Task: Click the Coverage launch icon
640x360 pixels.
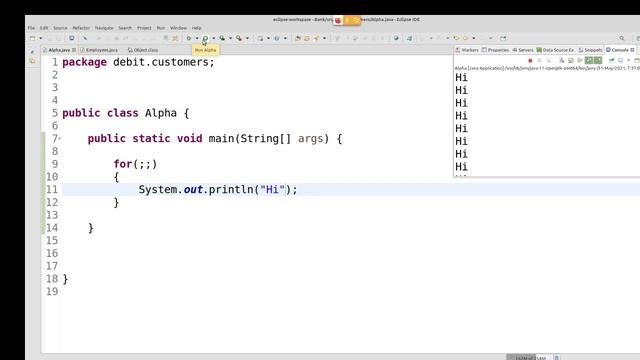Action: (222, 38)
